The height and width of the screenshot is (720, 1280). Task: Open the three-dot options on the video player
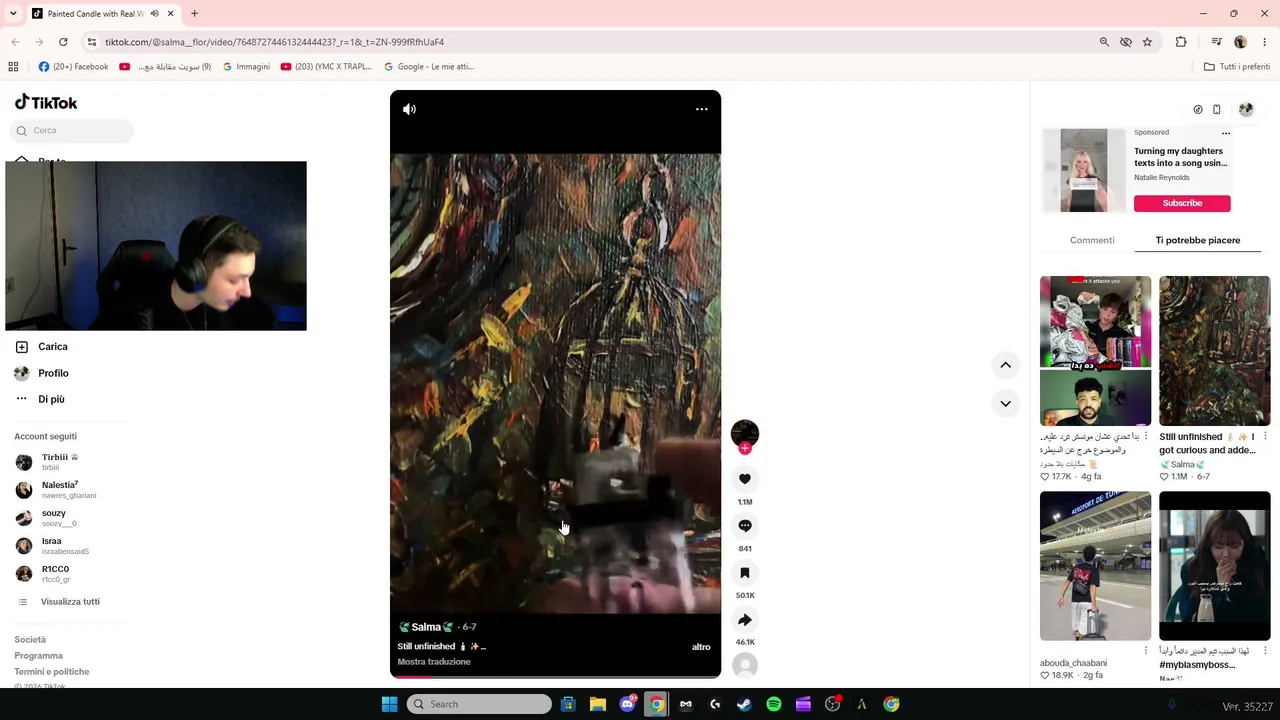(x=702, y=109)
